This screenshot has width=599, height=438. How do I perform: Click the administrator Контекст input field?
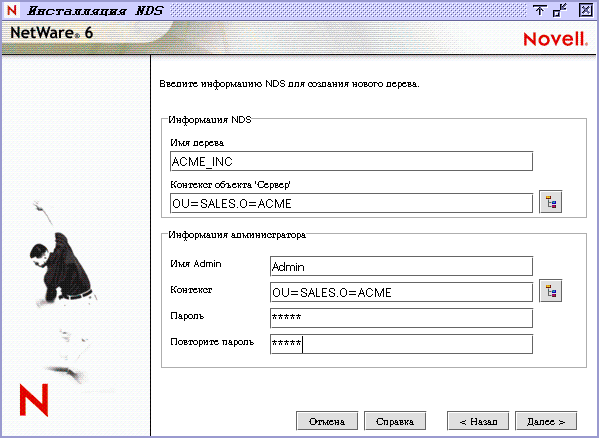401,292
